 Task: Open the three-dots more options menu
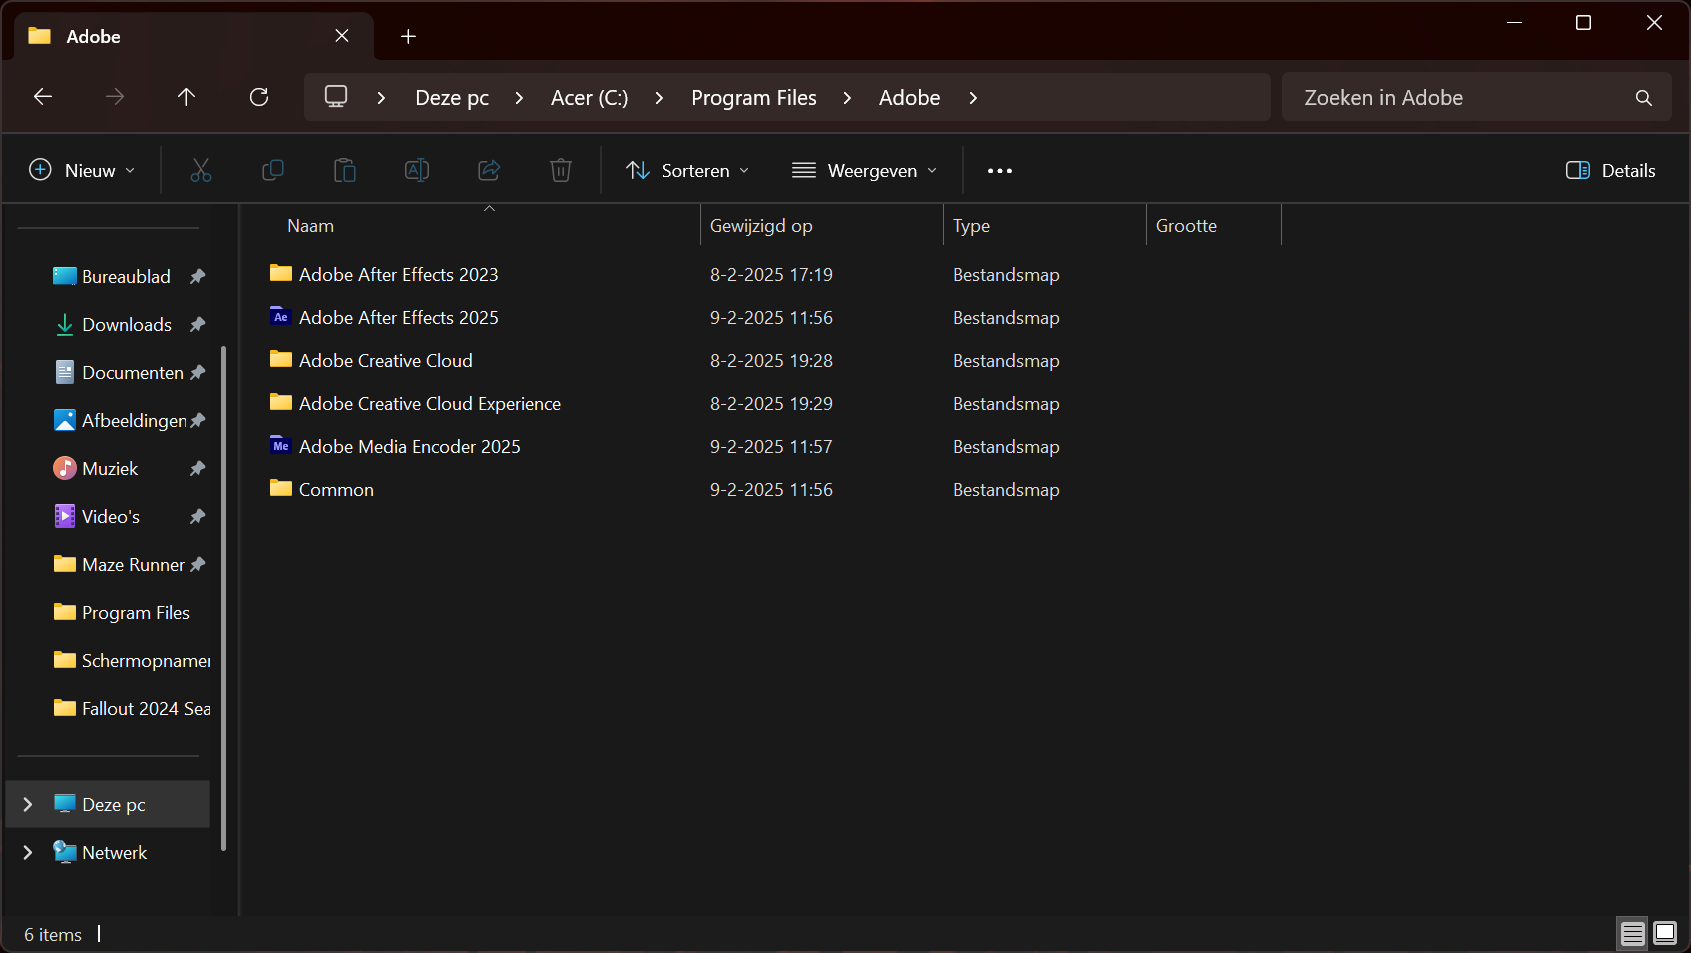pos(1000,171)
